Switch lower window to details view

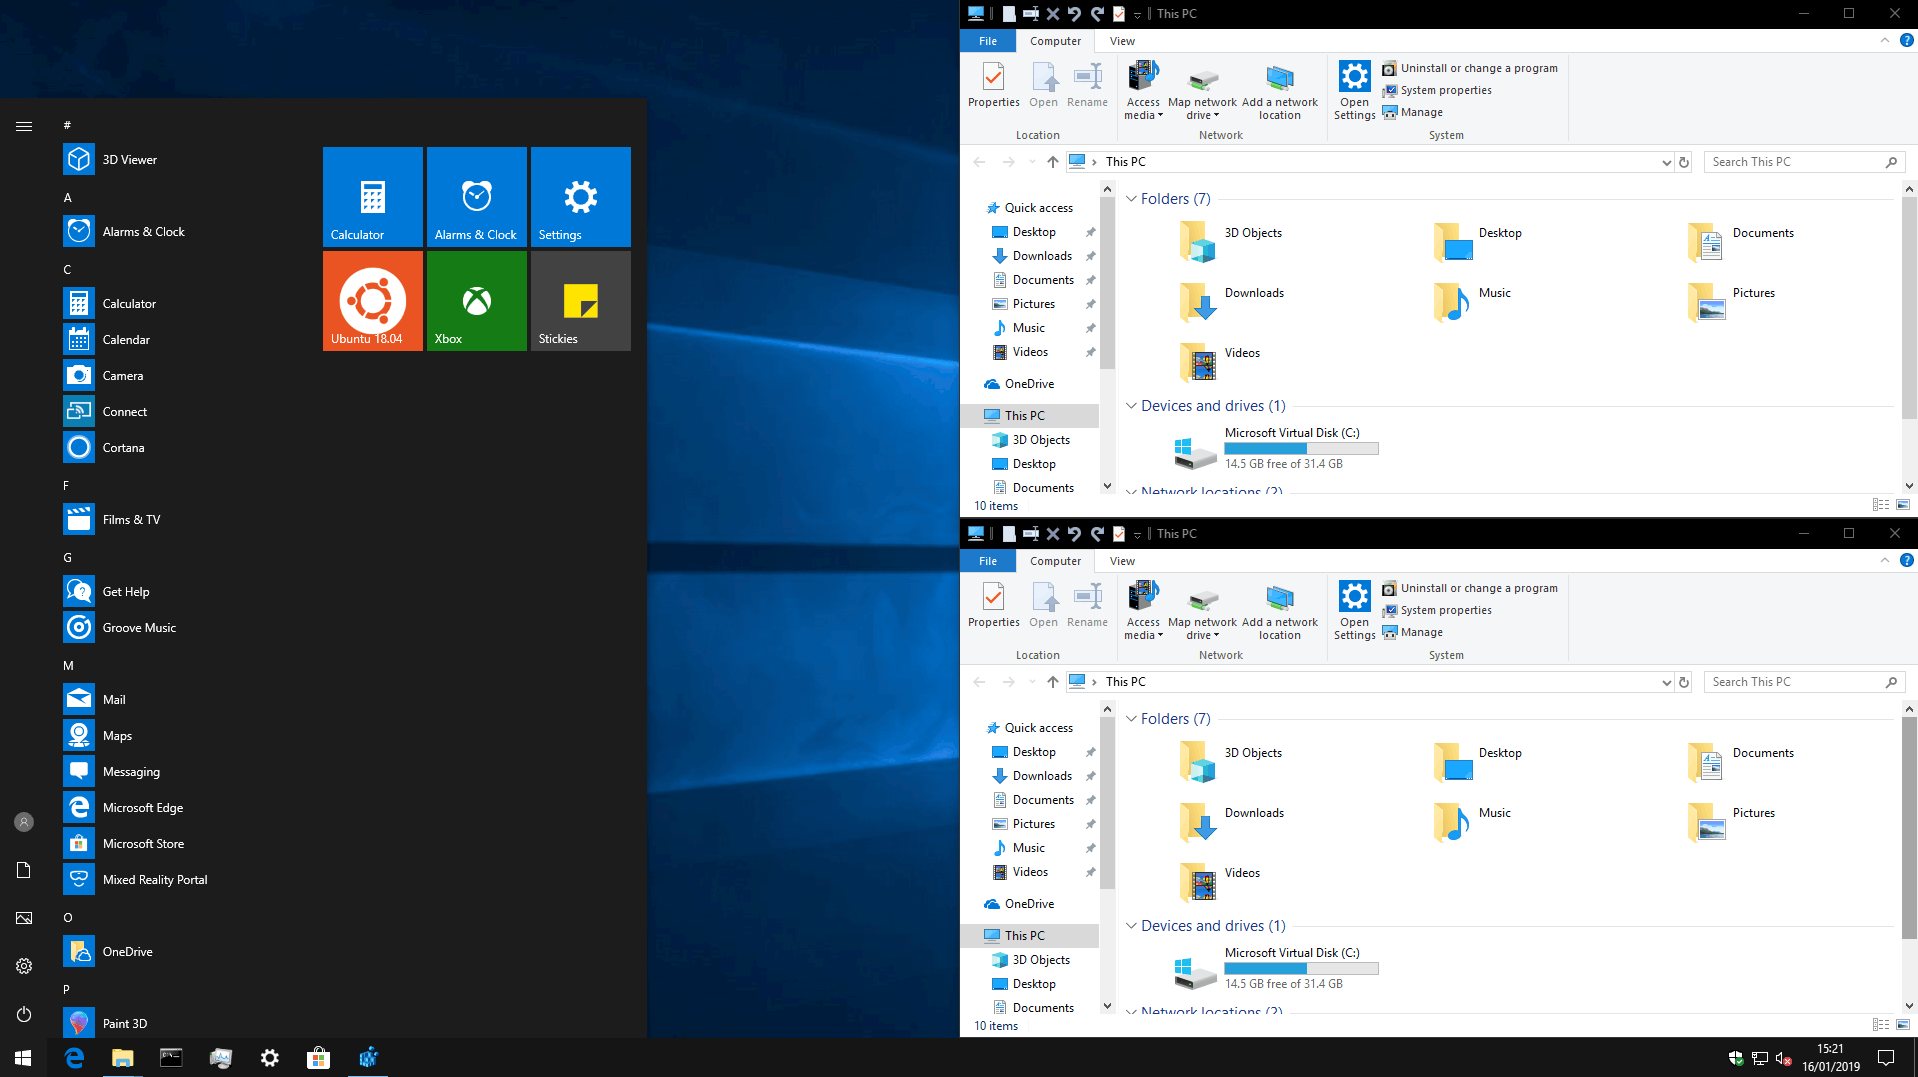coord(1880,1025)
